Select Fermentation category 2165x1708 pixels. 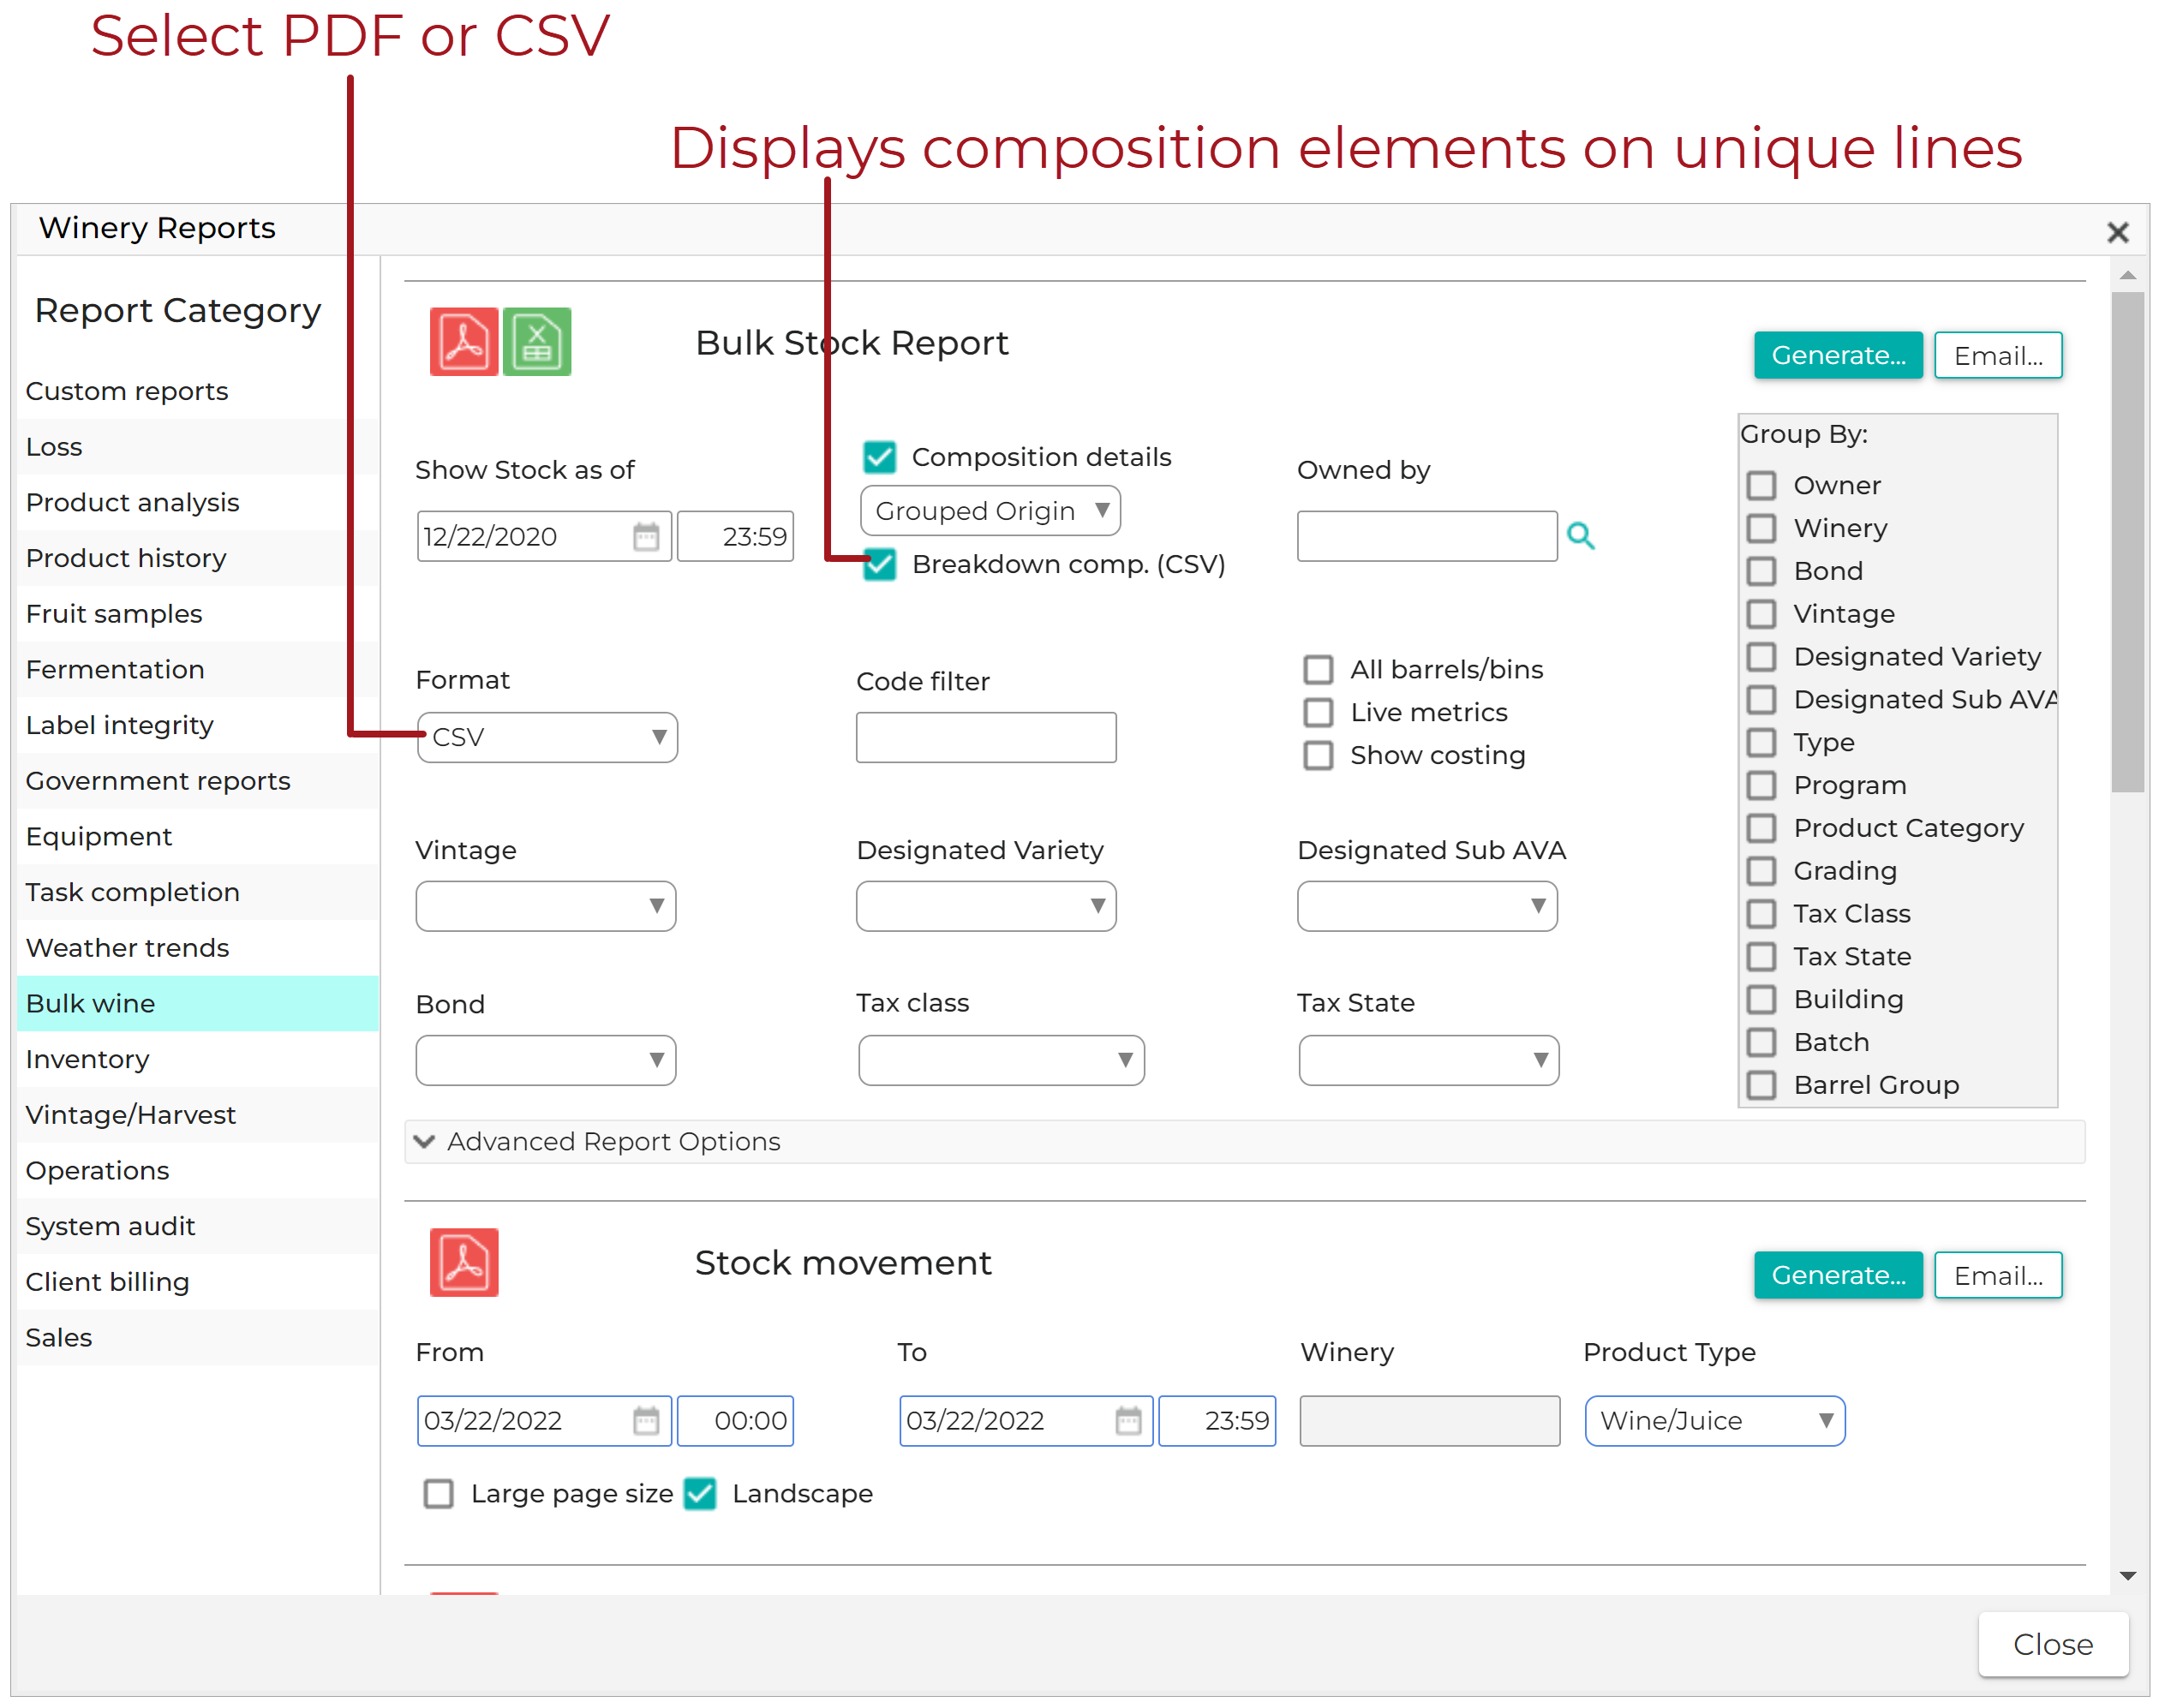click(198, 670)
